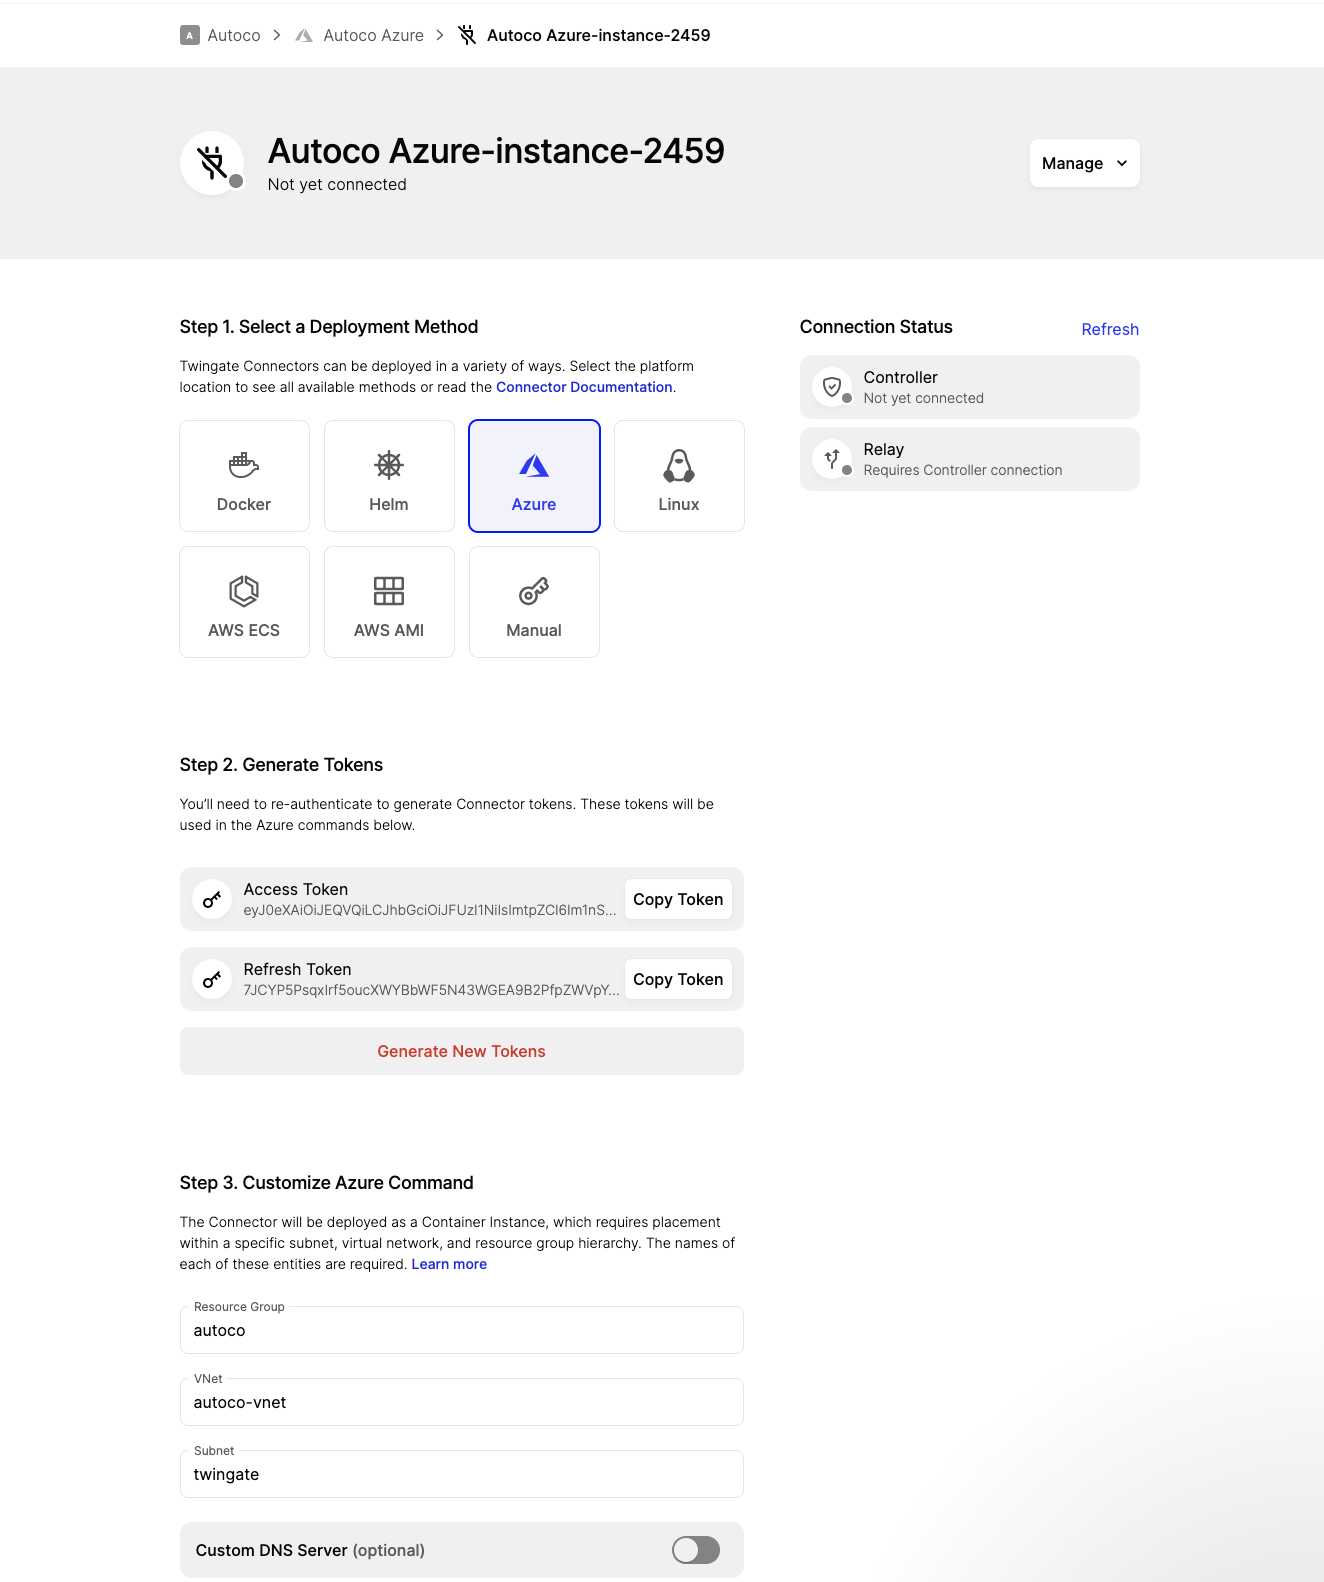Copy the Access Token
Image resolution: width=1324 pixels, height=1582 pixels.
point(678,899)
